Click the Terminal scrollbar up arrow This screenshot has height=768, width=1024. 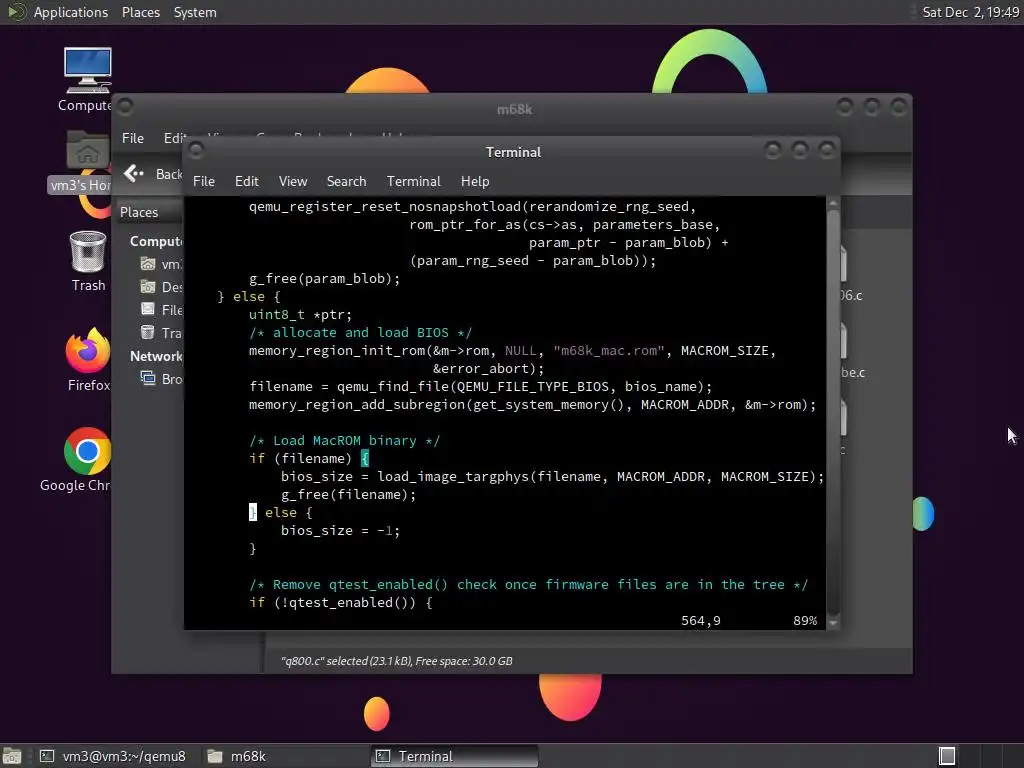click(833, 204)
